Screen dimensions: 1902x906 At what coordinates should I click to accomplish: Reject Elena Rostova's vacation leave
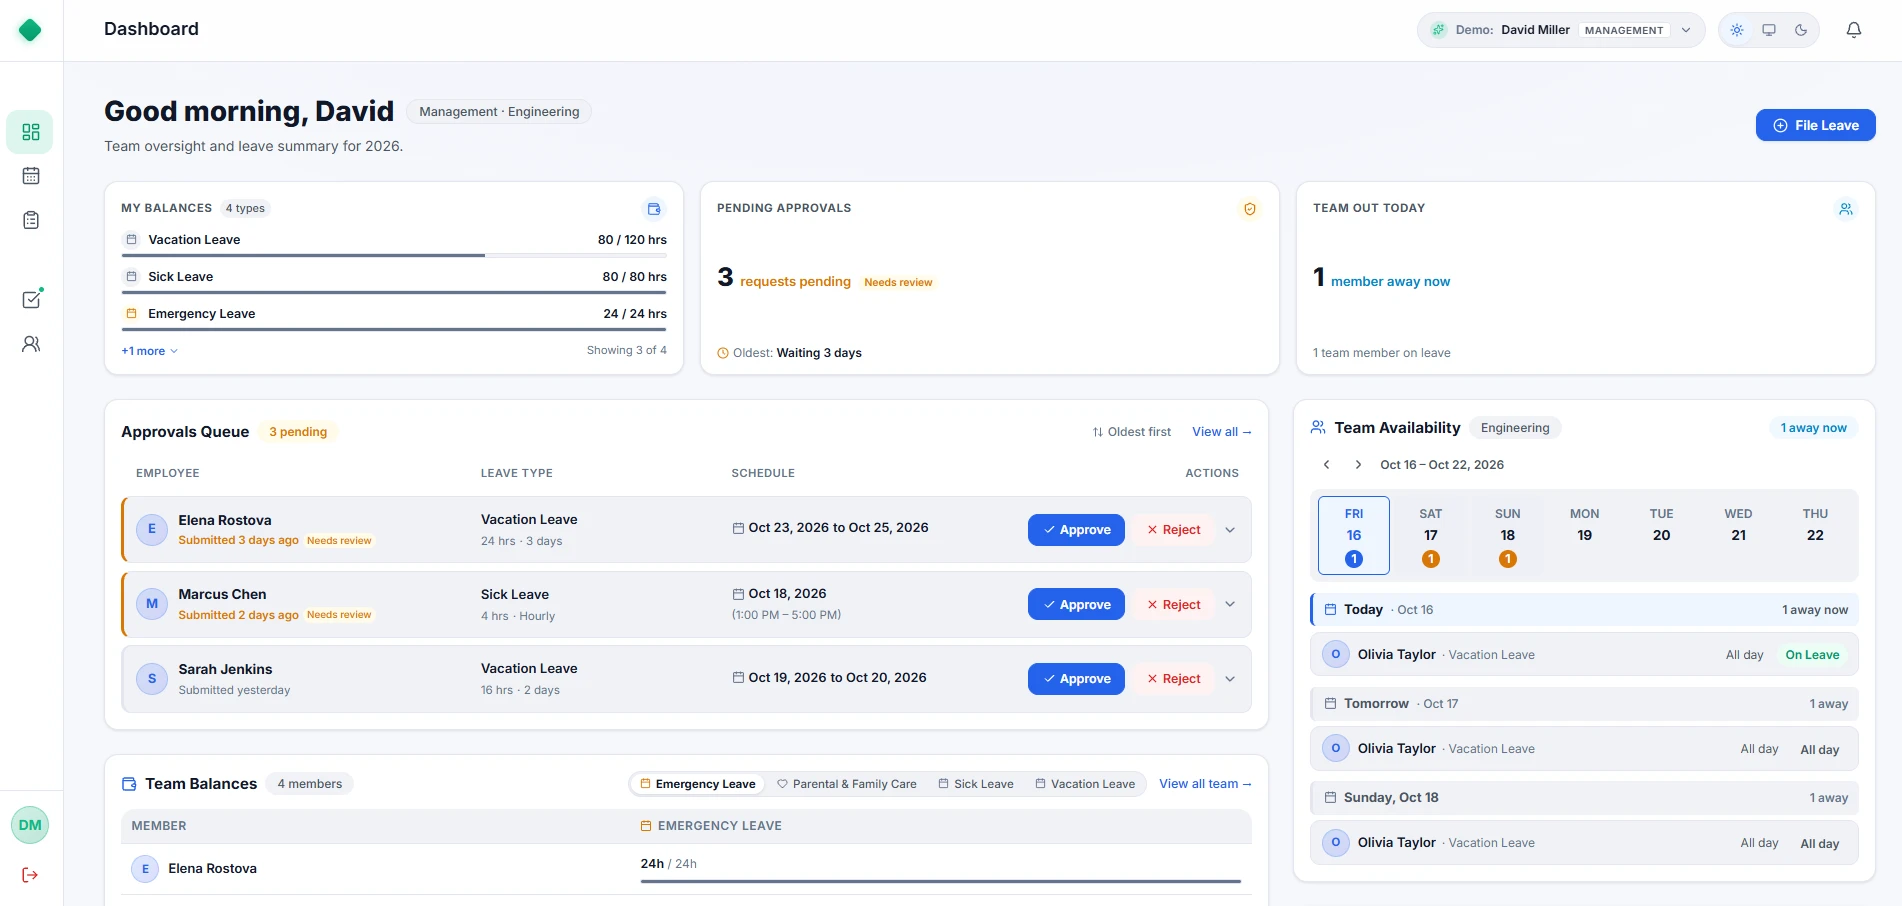1174,530
